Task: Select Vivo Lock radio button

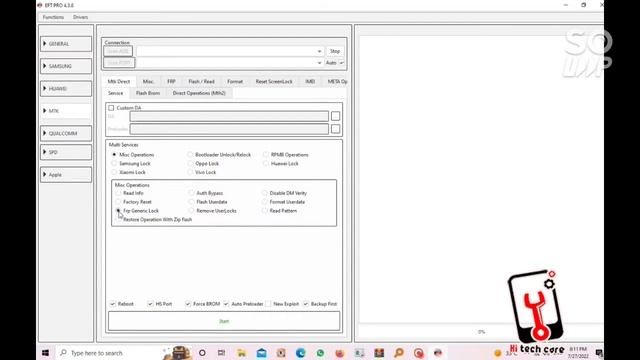Action: 190,172
